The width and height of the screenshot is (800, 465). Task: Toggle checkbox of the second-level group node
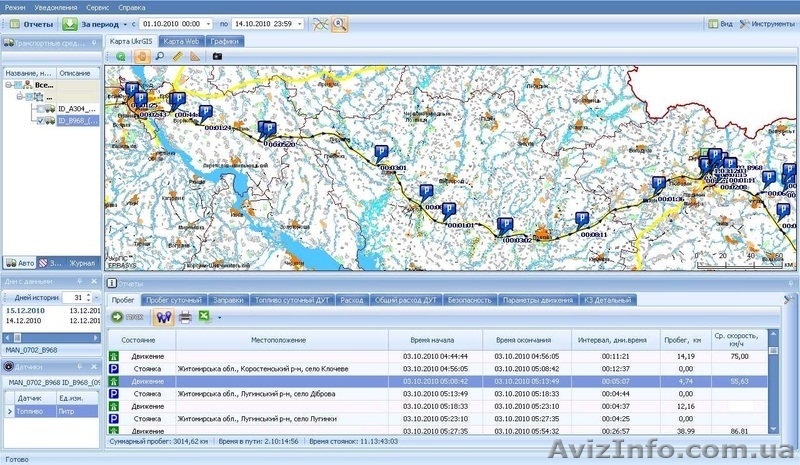tap(29, 96)
